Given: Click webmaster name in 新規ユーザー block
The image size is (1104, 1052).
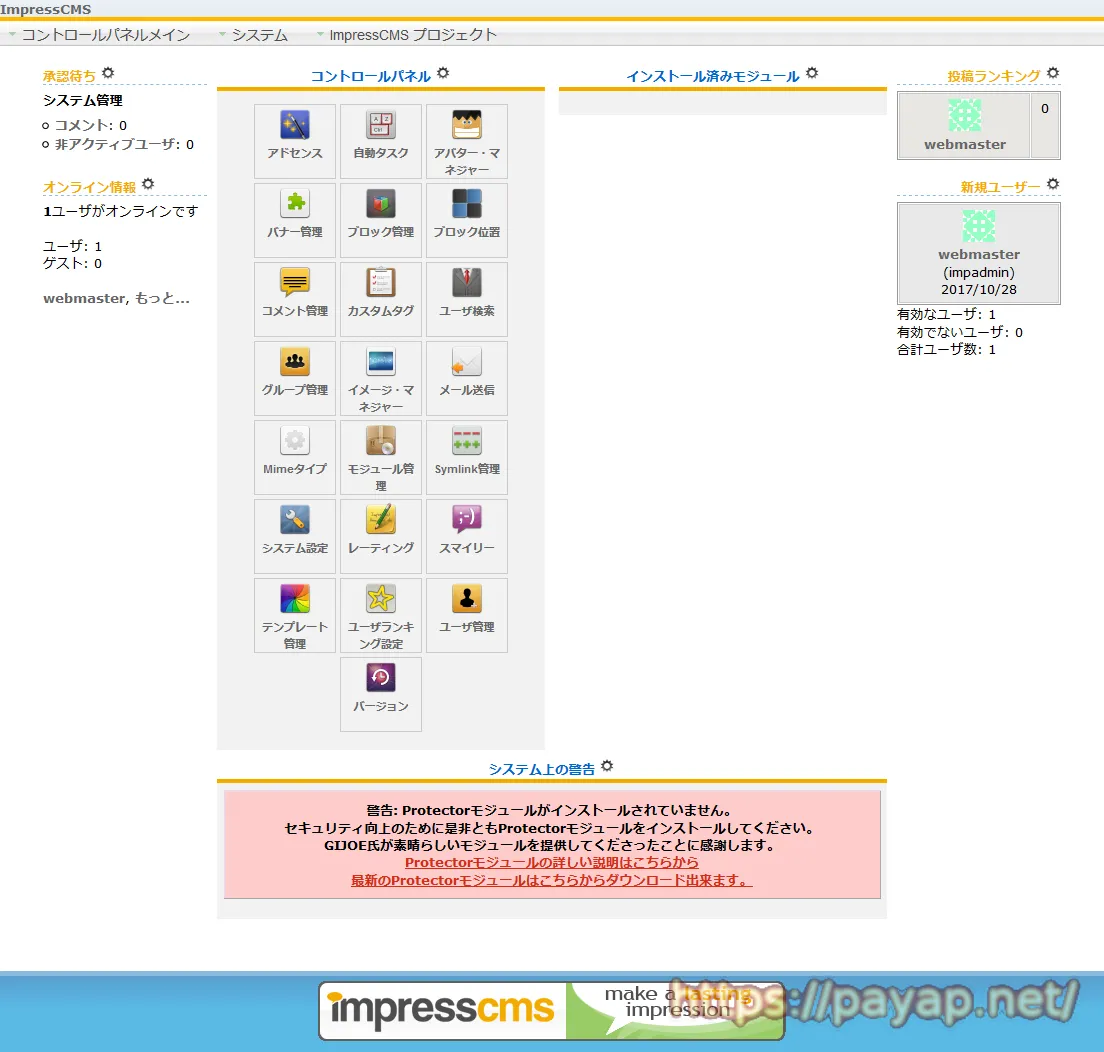Looking at the screenshot, I should (979, 254).
